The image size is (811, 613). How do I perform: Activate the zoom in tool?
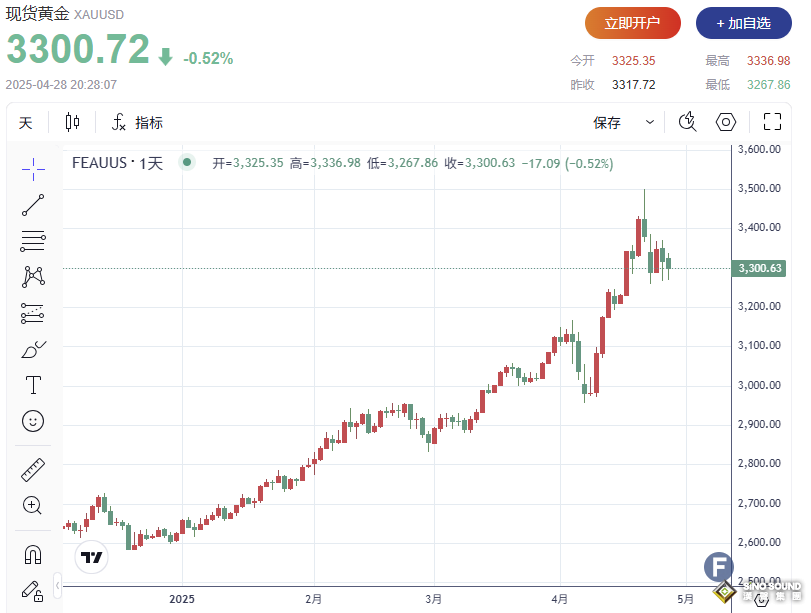(33, 505)
